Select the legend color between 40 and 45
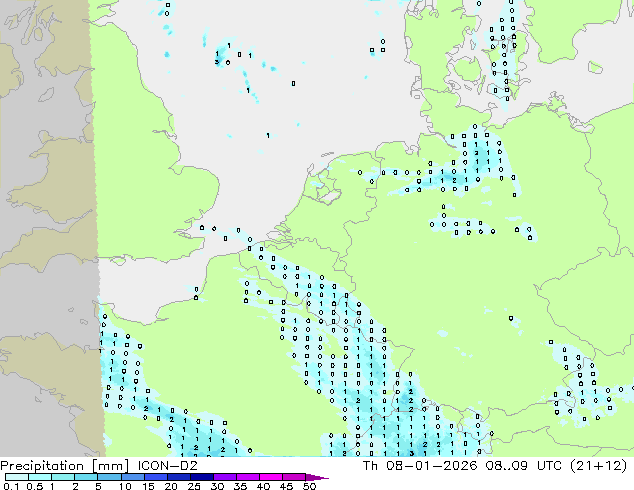 [271, 477]
